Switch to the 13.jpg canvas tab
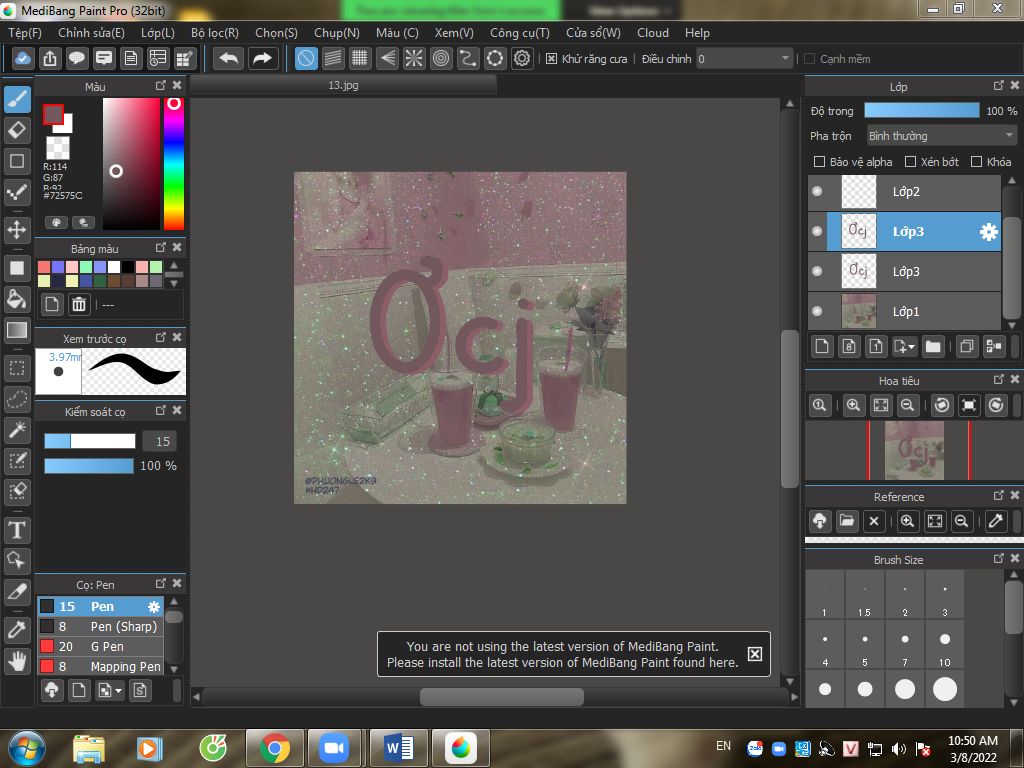Image resolution: width=1024 pixels, height=768 pixels. [344, 85]
